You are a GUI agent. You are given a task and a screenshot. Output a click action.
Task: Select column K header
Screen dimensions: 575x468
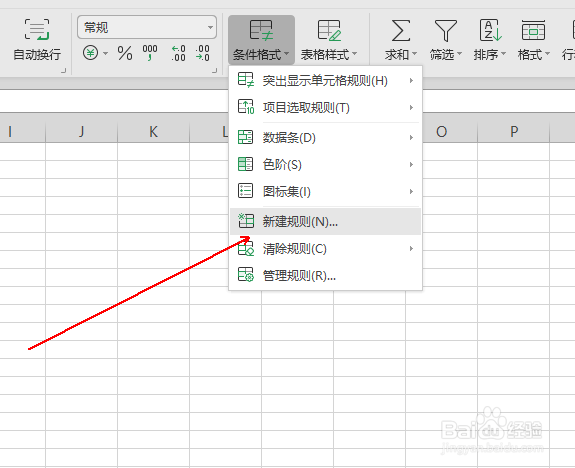tap(153, 131)
